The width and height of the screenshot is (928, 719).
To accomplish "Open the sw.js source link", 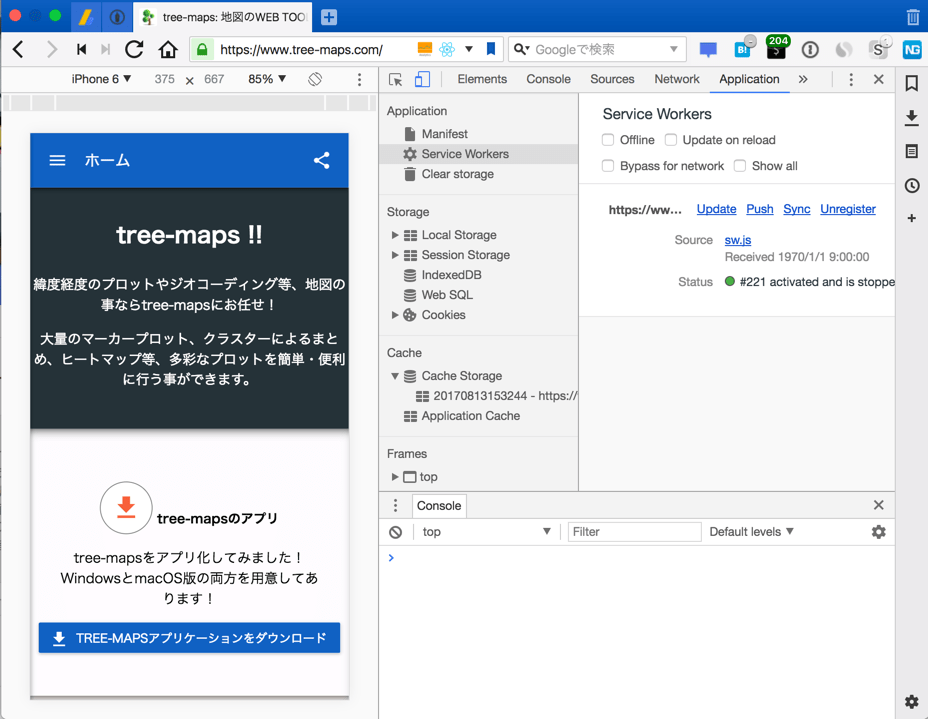I will 737,240.
